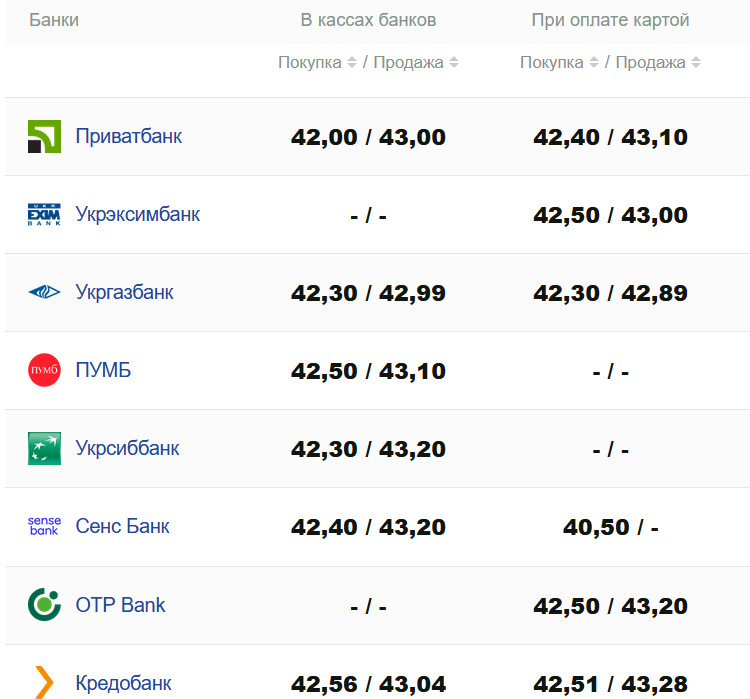Screen dimensions: 750x699
Task: Open the Кредобанк bank link
Action: [x=123, y=684]
